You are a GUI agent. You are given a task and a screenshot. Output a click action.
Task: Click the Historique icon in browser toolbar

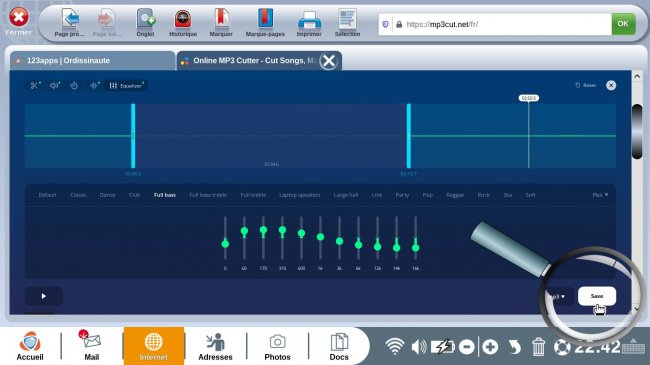(183, 24)
